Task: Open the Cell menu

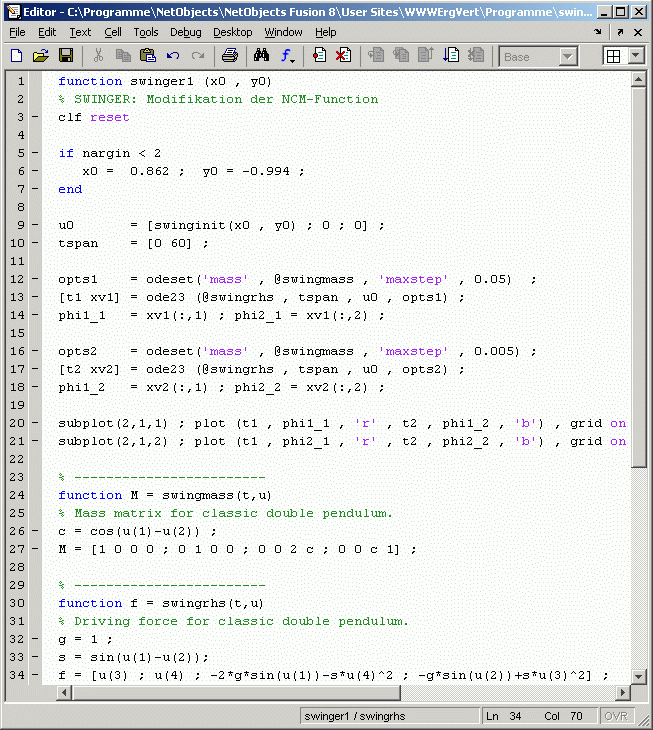Action: [x=113, y=32]
